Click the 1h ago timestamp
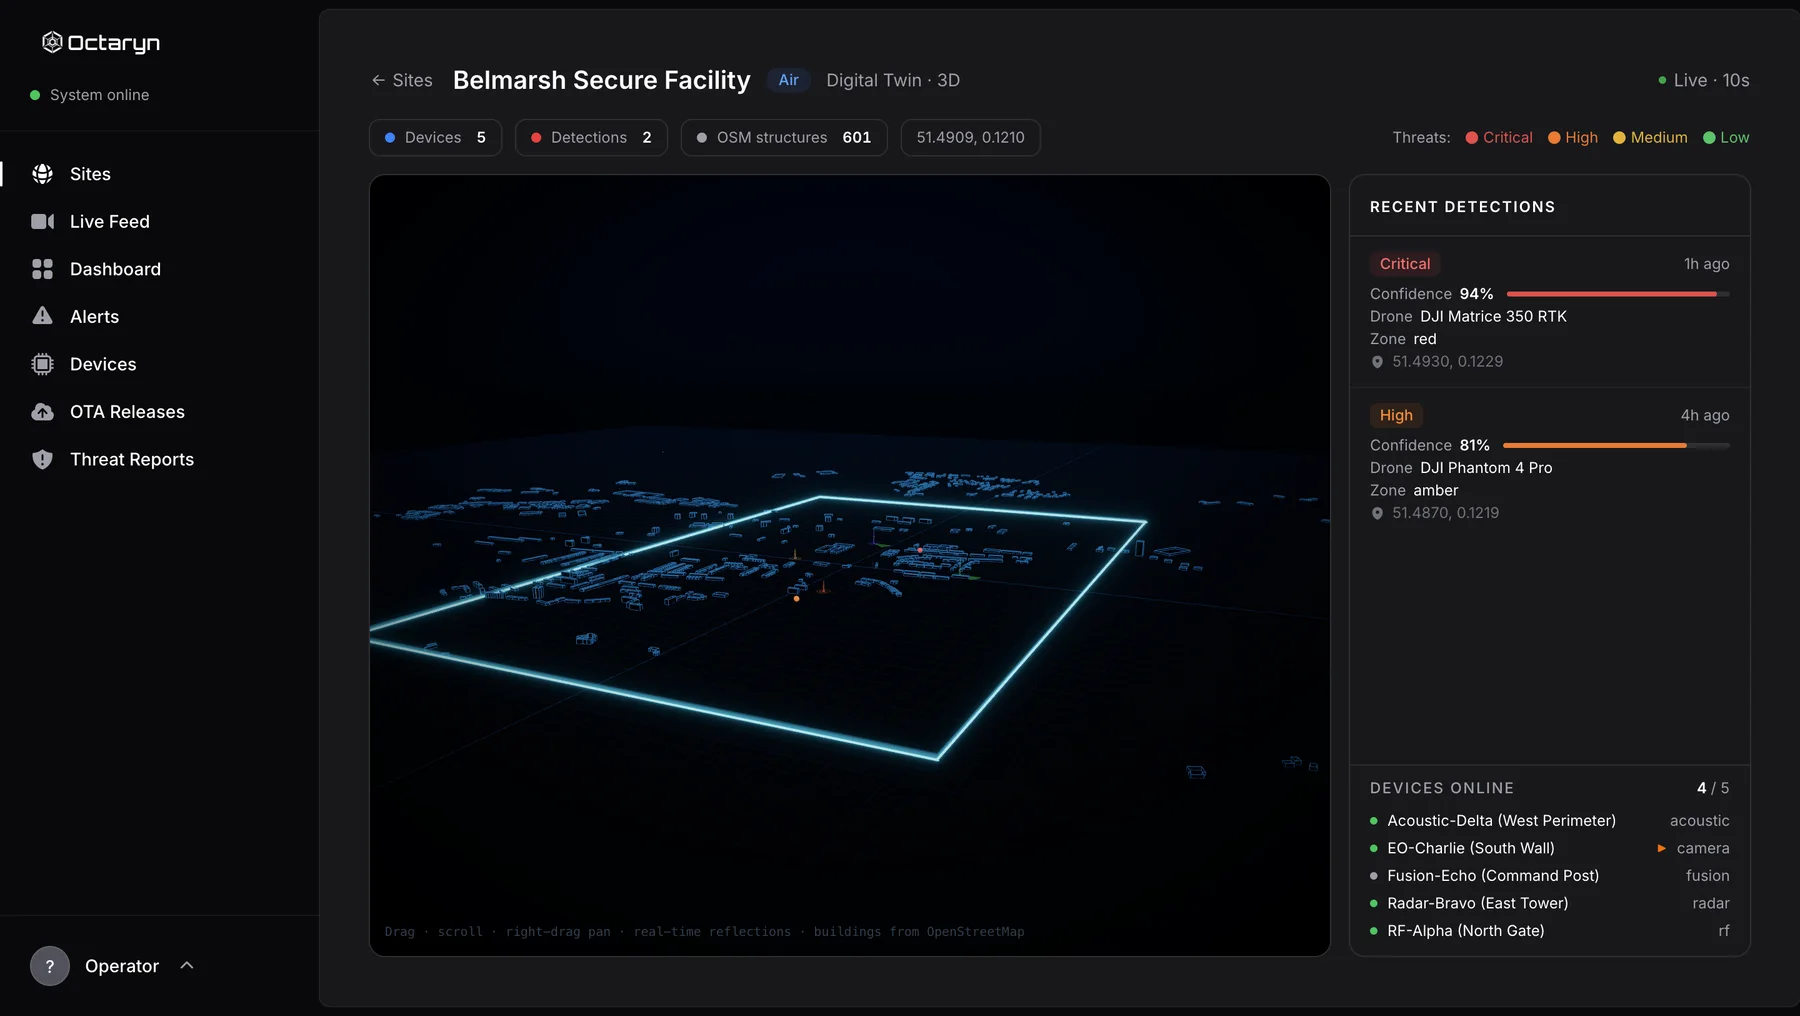Viewport: 1800px width, 1016px height. (x=1706, y=264)
